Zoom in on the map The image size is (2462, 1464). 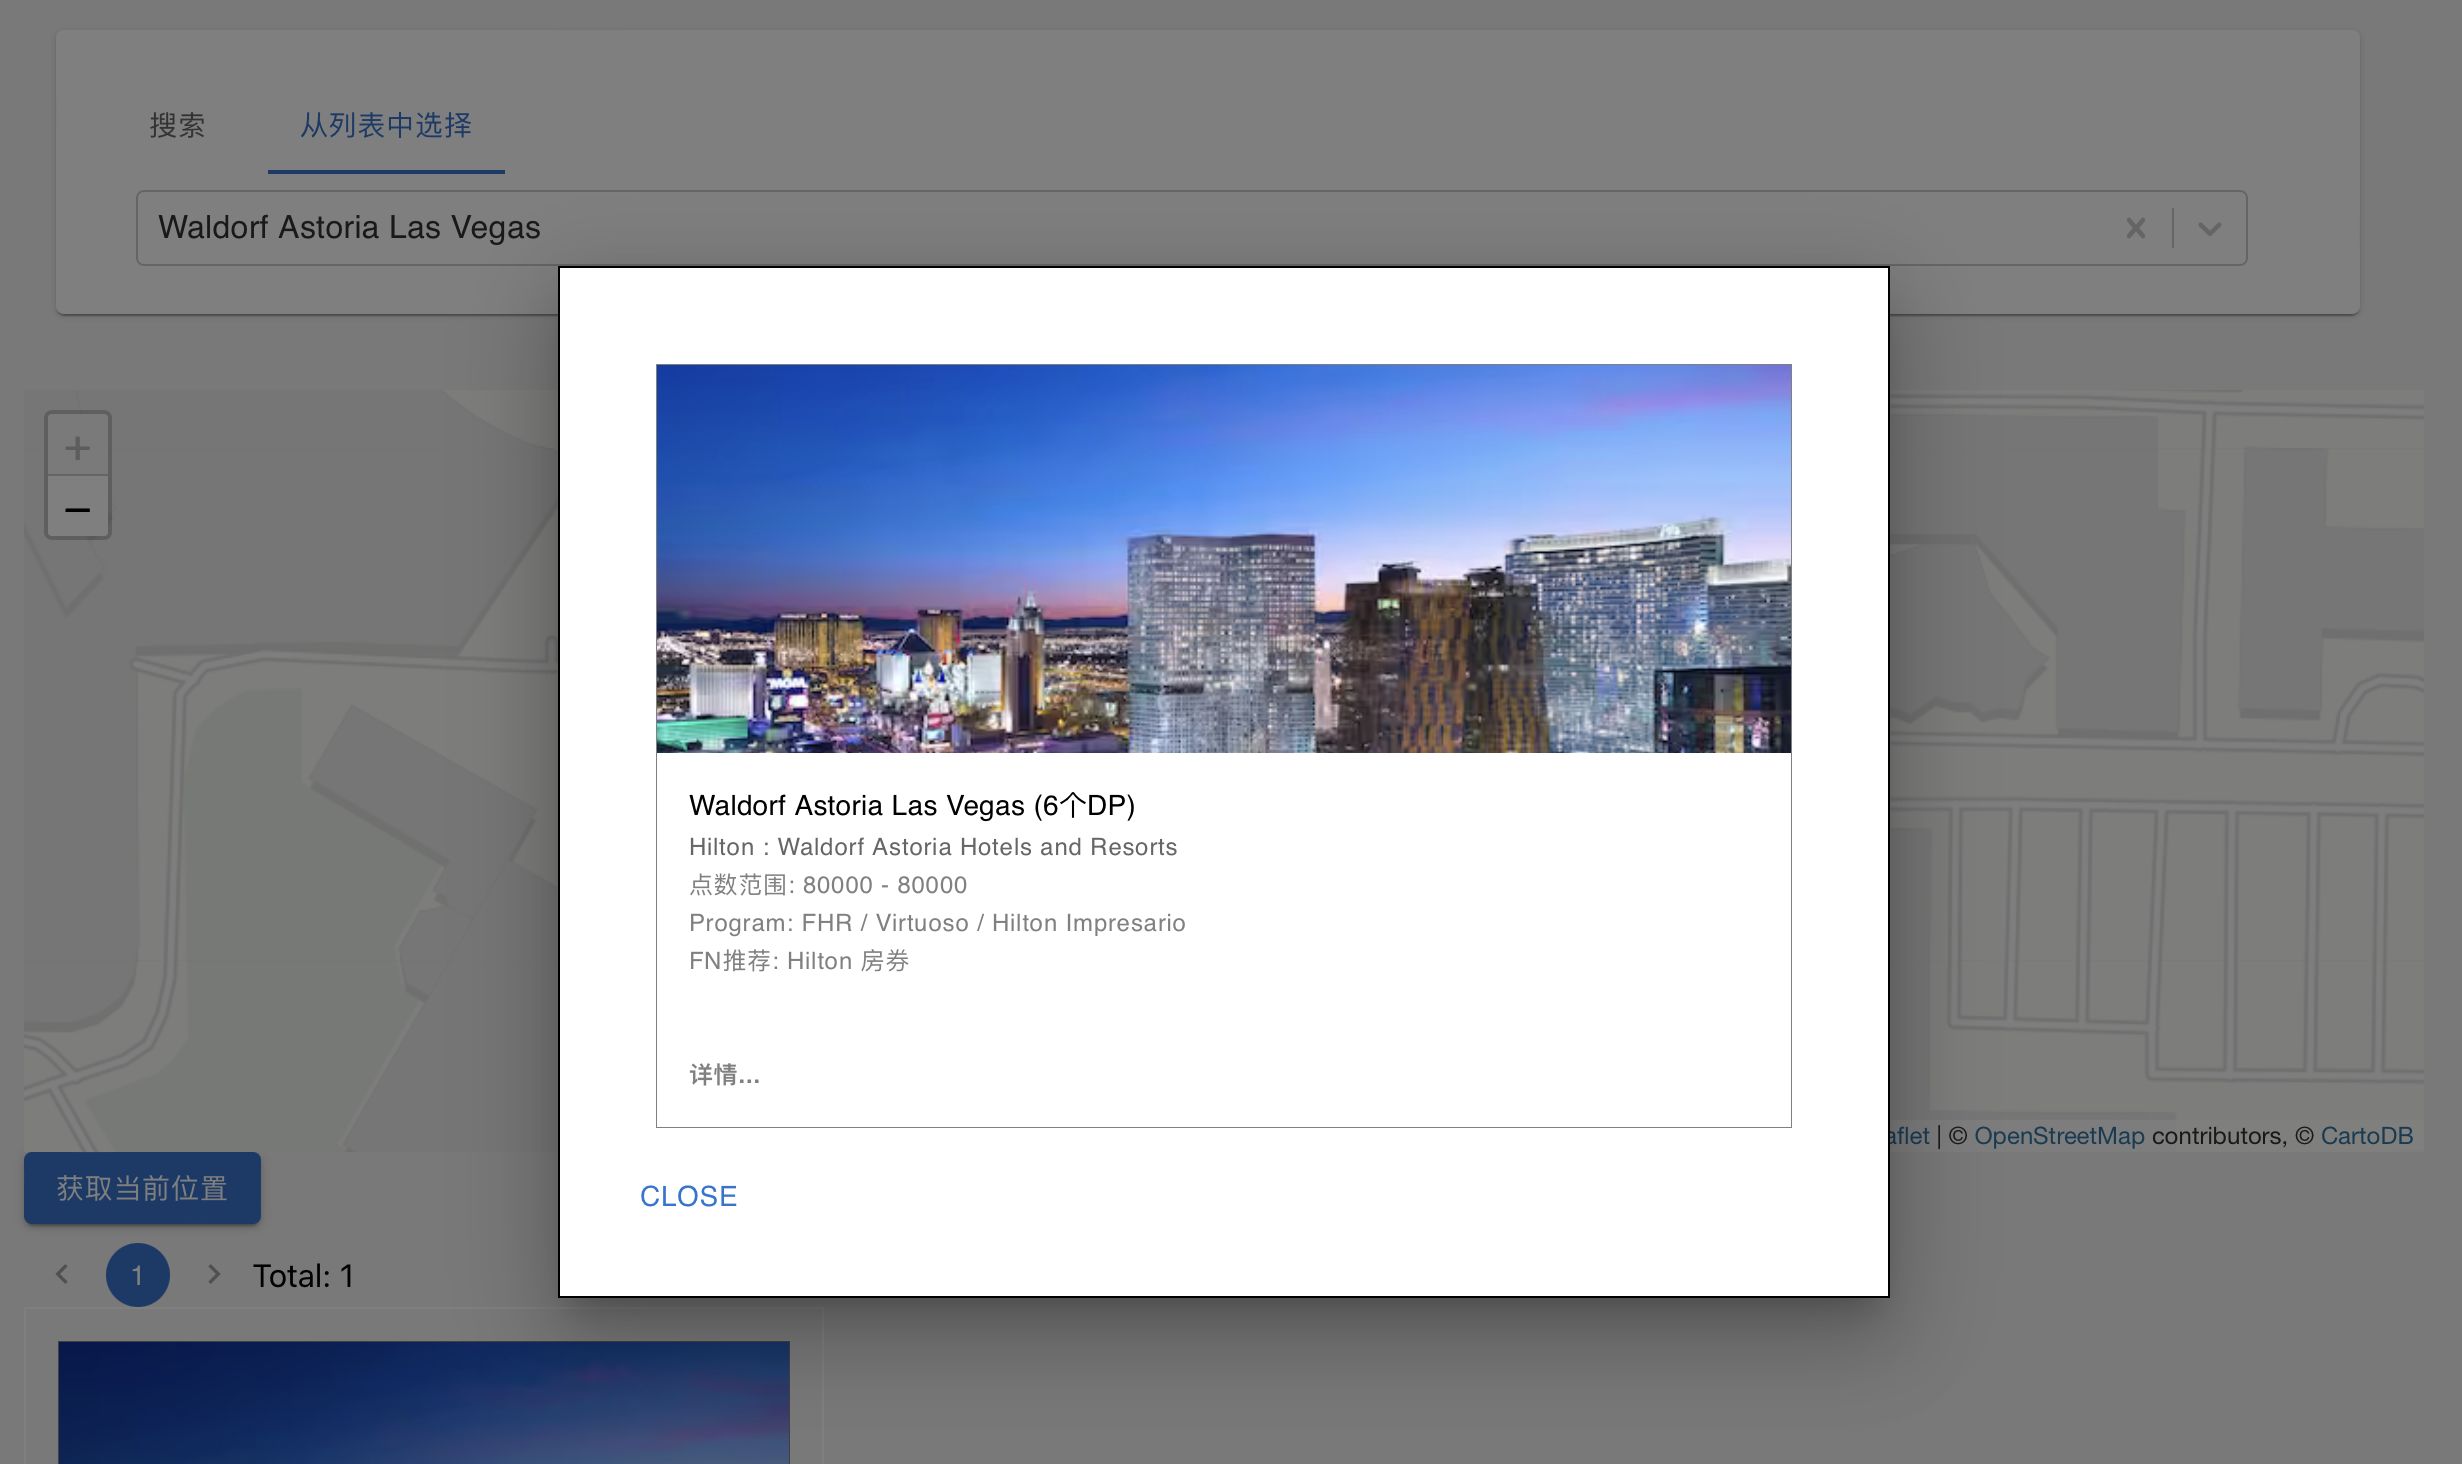pyautogui.click(x=78, y=446)
